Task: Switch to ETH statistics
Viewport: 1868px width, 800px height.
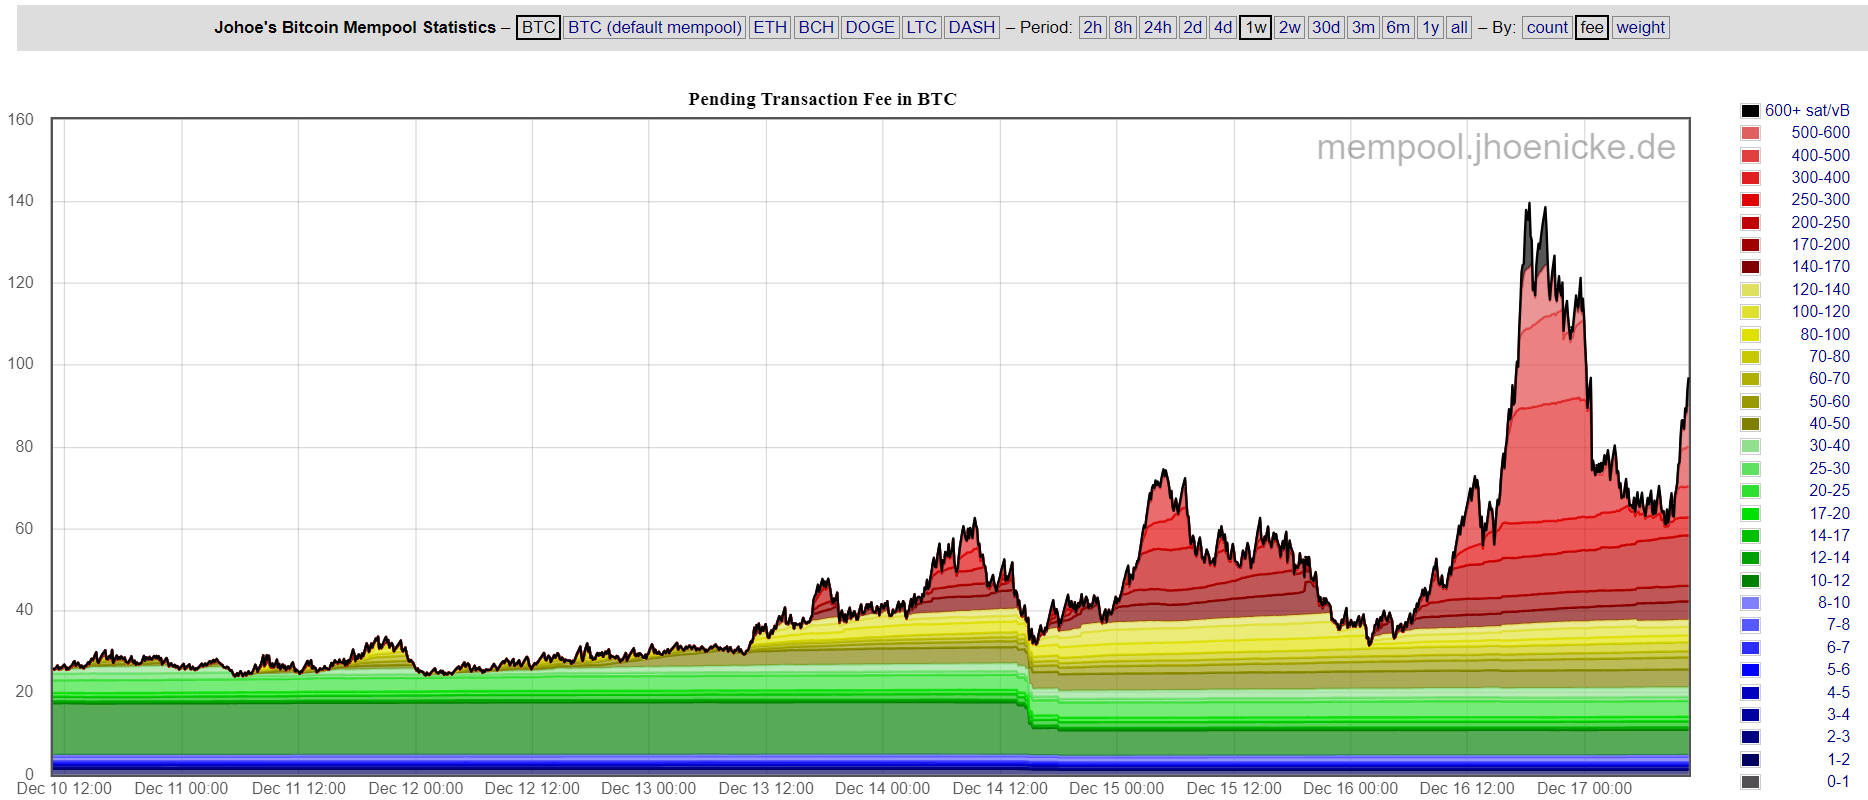Action: 770,27
